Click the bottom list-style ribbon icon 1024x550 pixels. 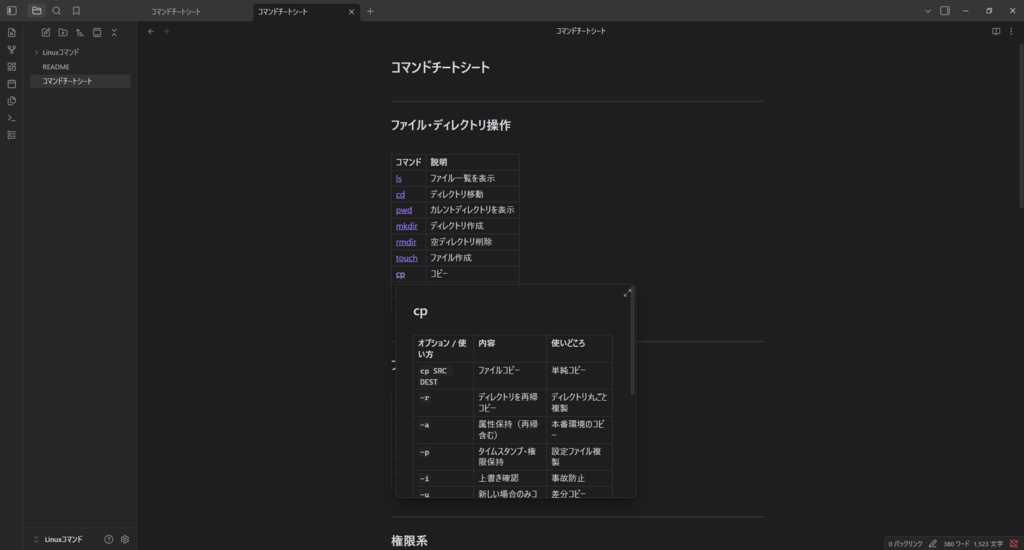12,135
